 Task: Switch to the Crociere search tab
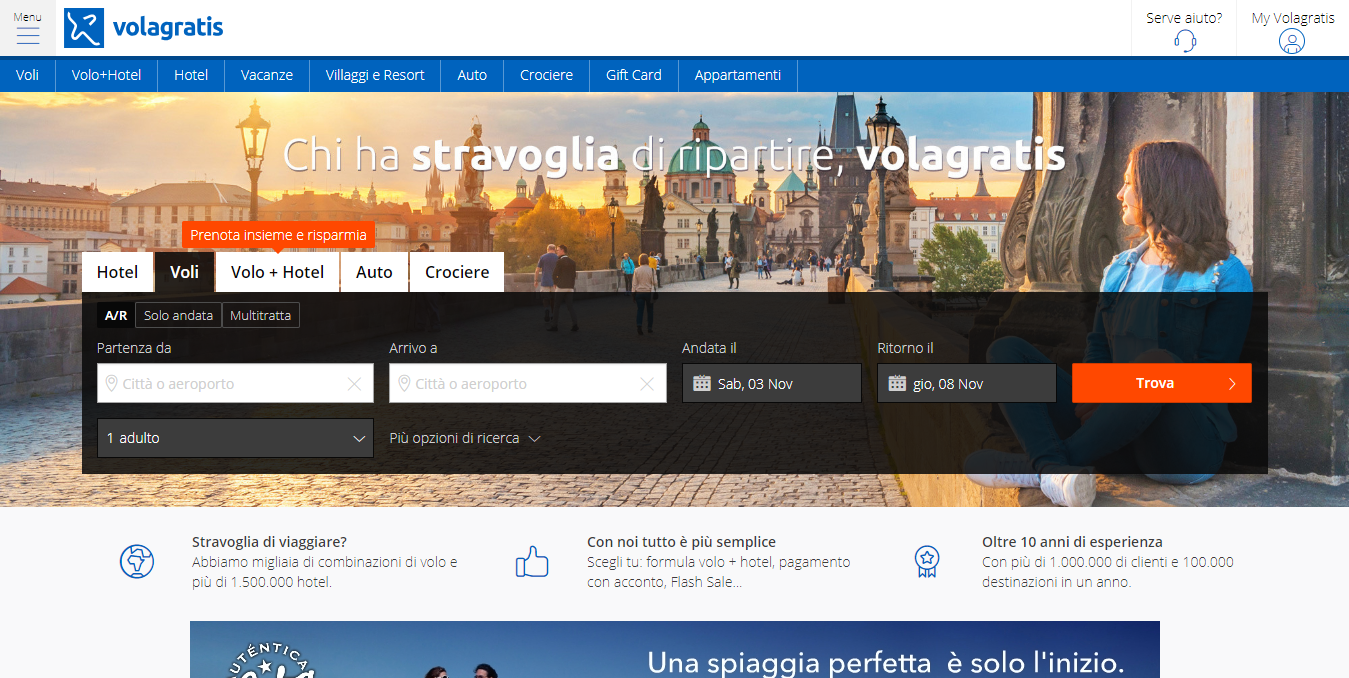[457, 272]
